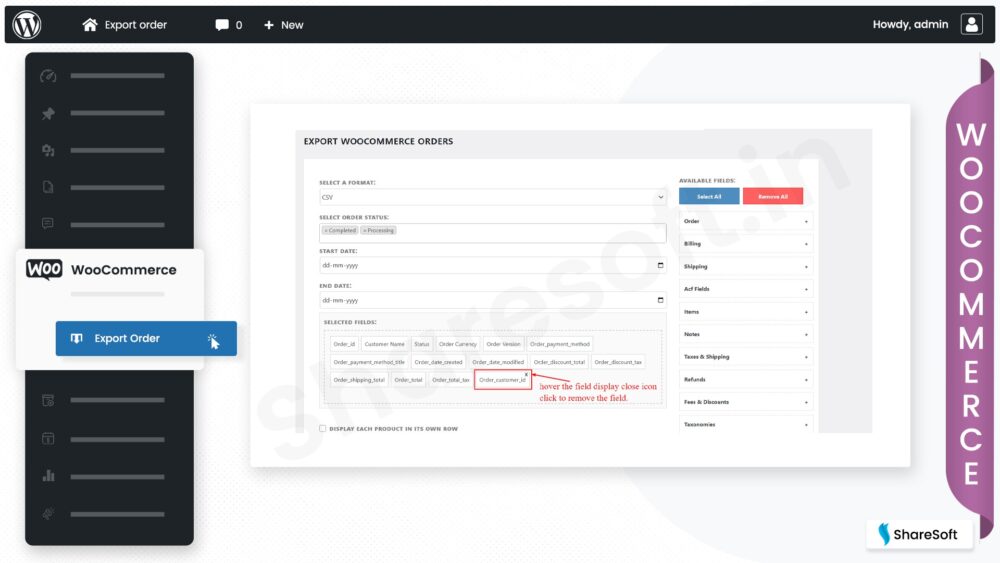Click the pushpin posts icon in the sidebar
Screen dimensions: 1000x563
pos(48,113)
